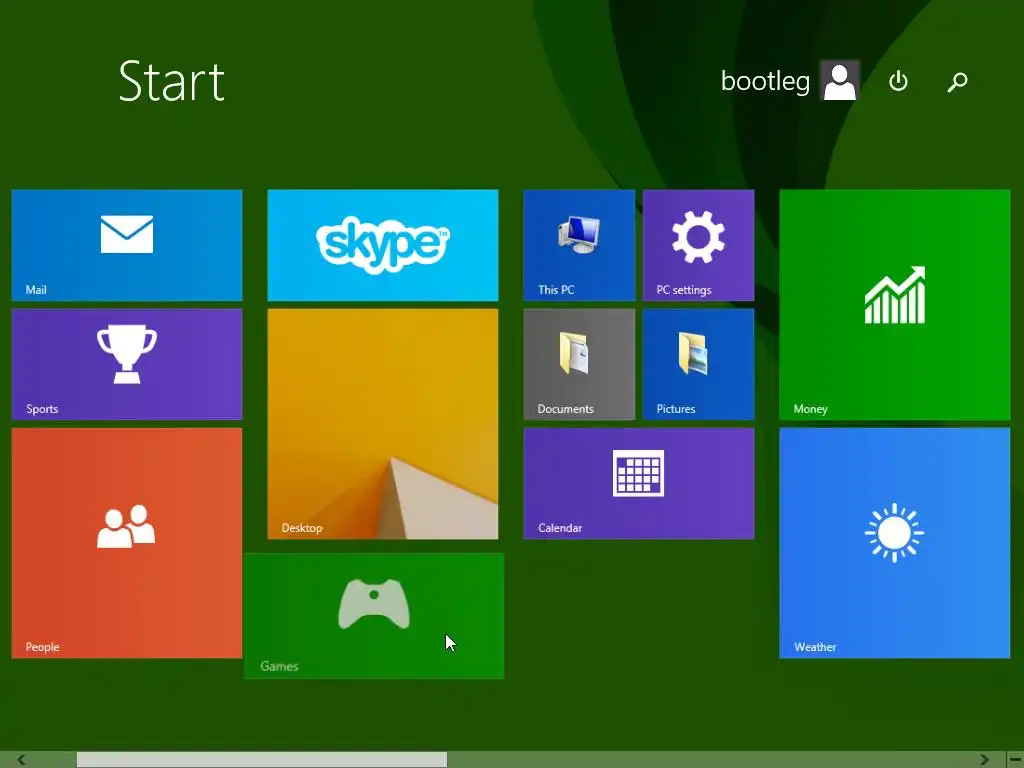The image size is (1024, 768).
Task: Launch the Games controller tile
Action: [x=374, y=616]
